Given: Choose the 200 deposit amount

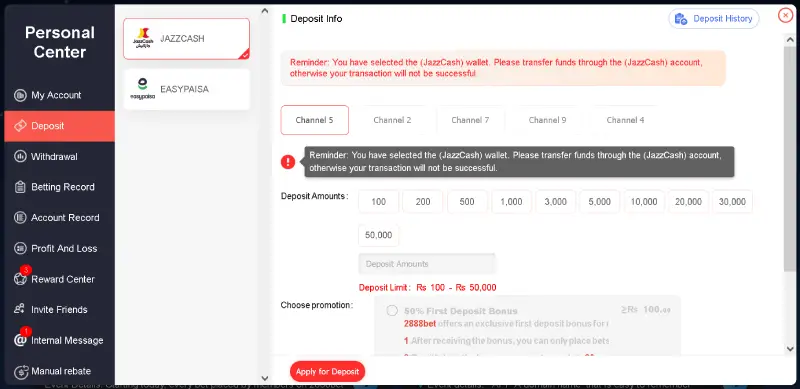Looking at the screenshot, I should pyautogui.click(x=423, y=202).
